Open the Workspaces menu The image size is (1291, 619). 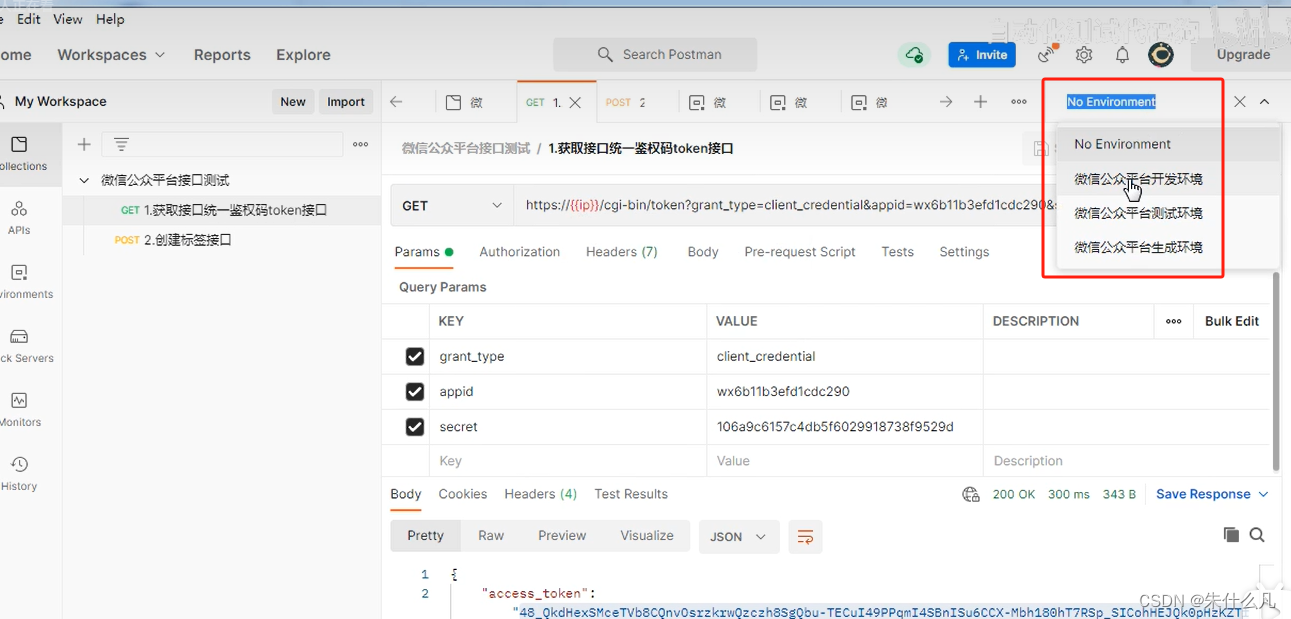pyautogui.click(x=111, y=55)
